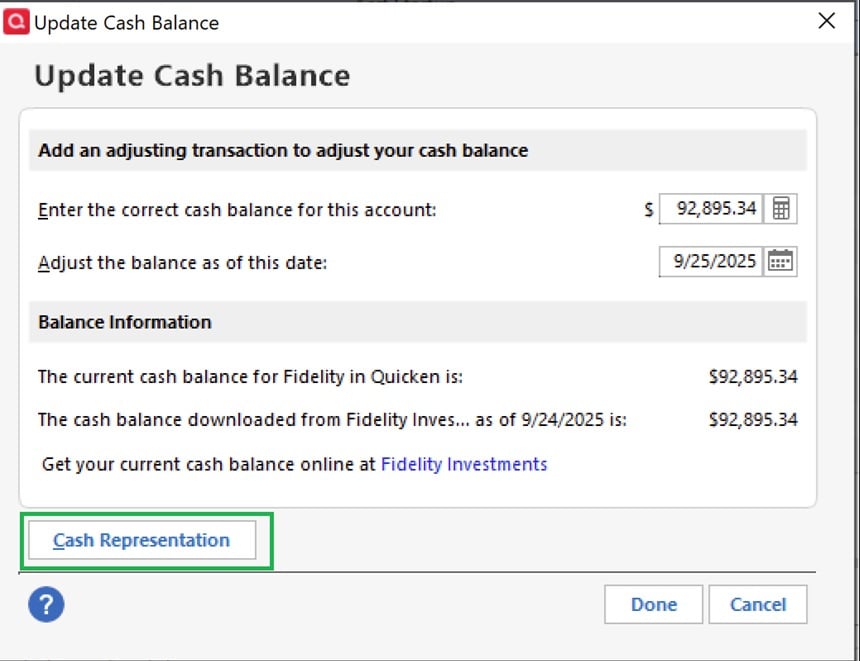Click the 'Get your current cash balance online' text
The width and height of the screenshot is (860, 661).
209,464
